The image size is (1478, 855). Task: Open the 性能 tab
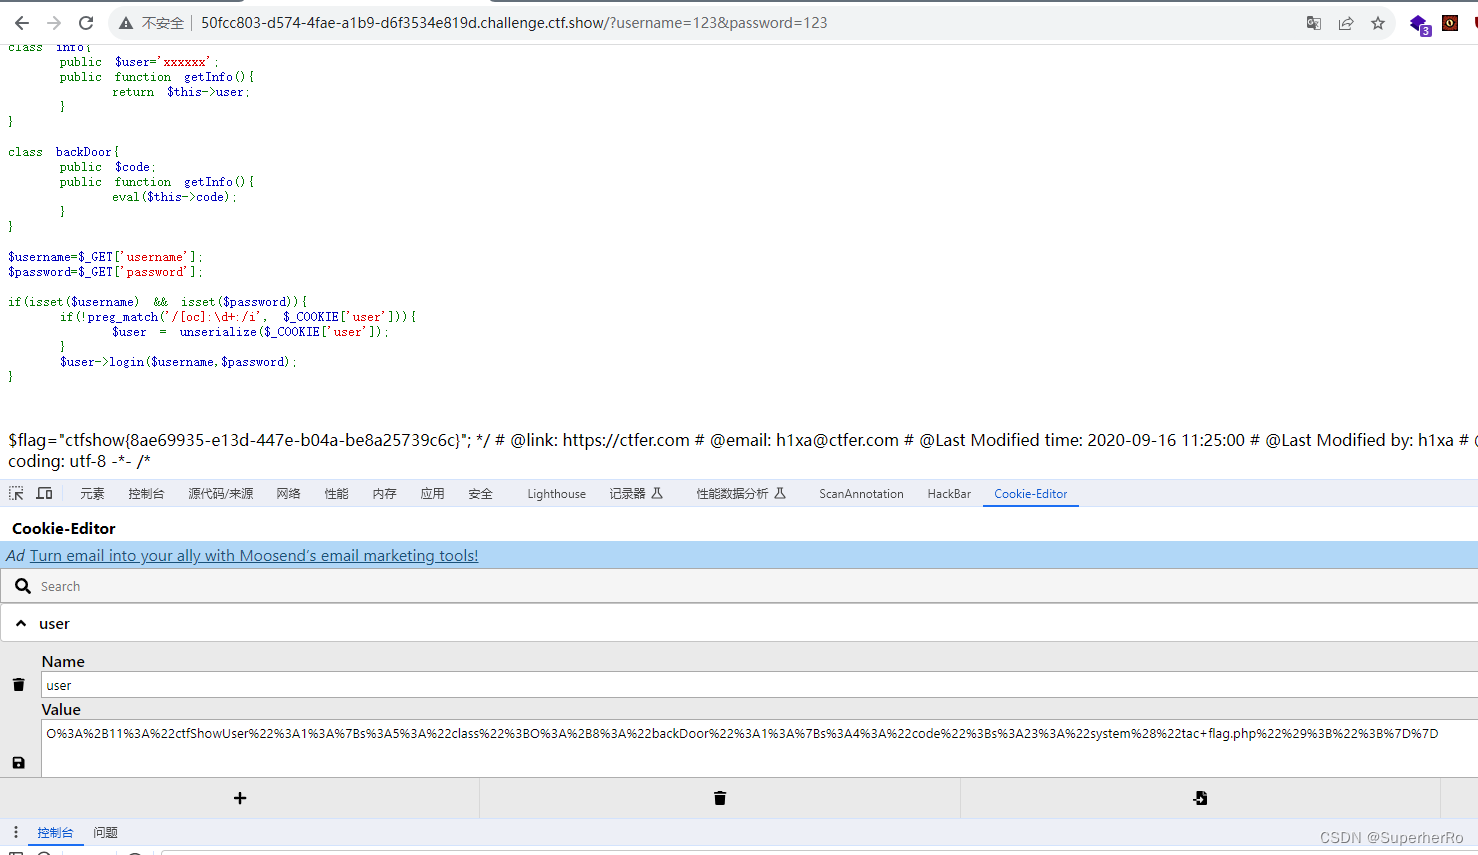tap(337, 494)
